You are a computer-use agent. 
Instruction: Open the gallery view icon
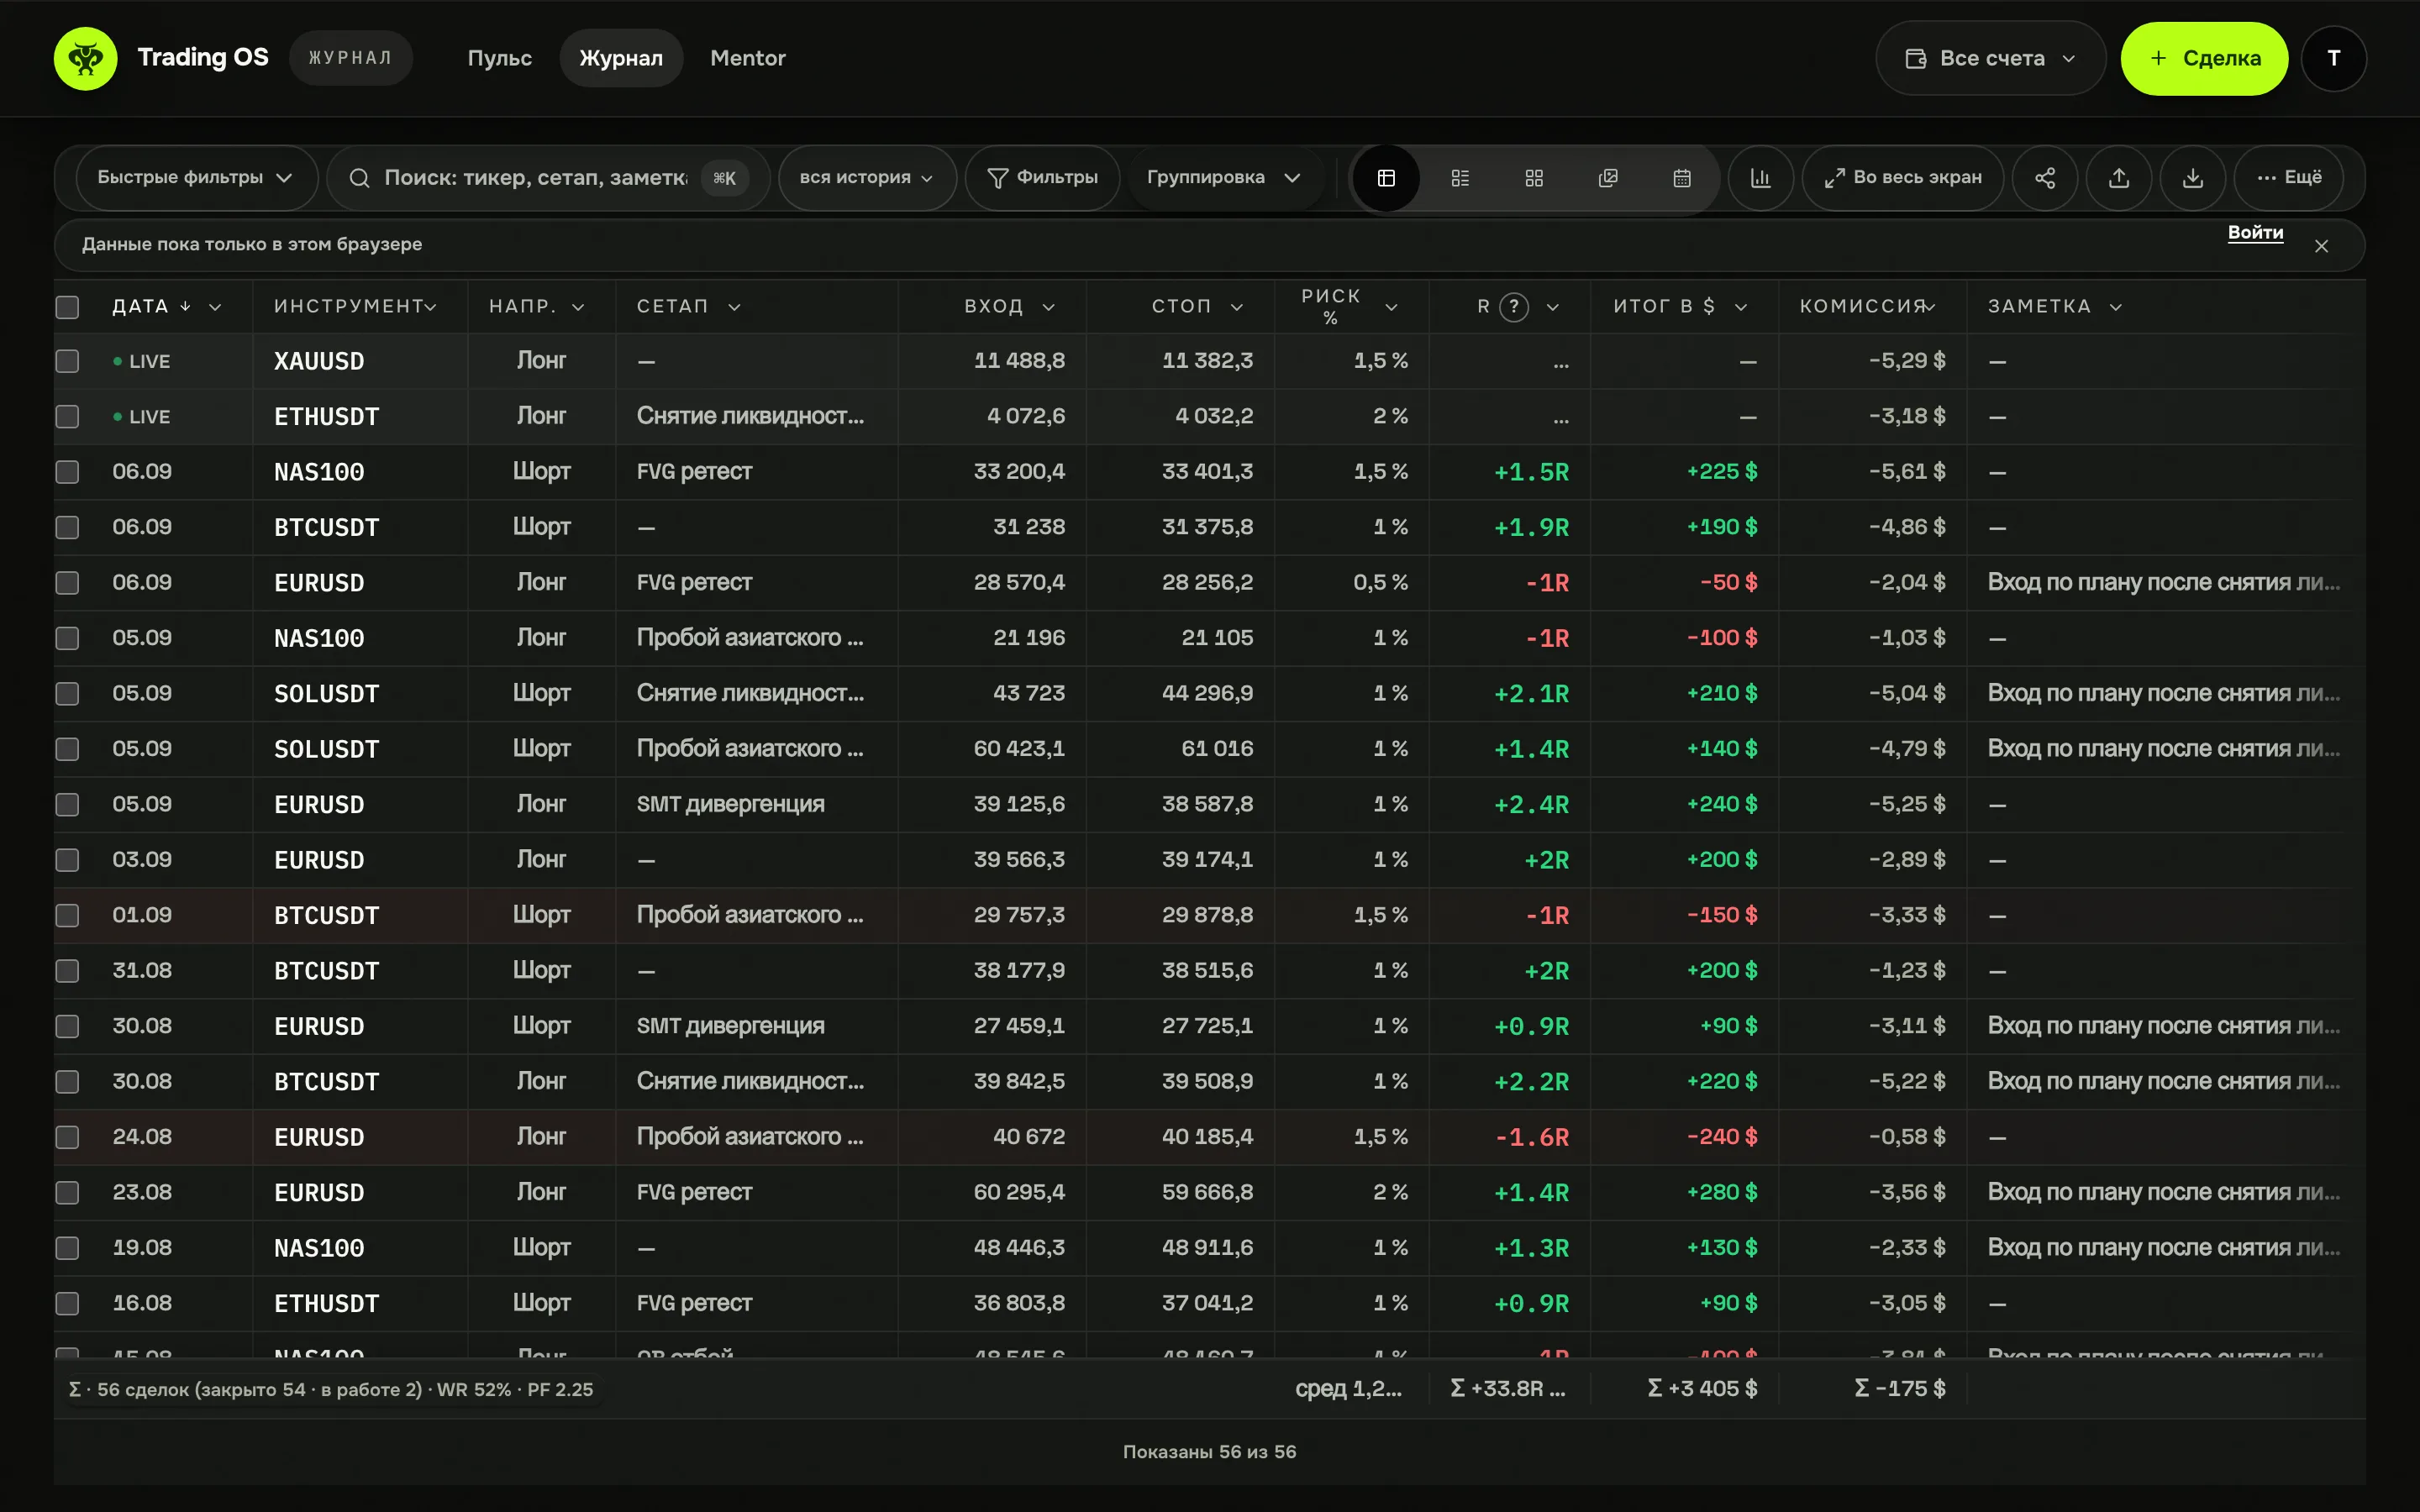click(1608, 178)
